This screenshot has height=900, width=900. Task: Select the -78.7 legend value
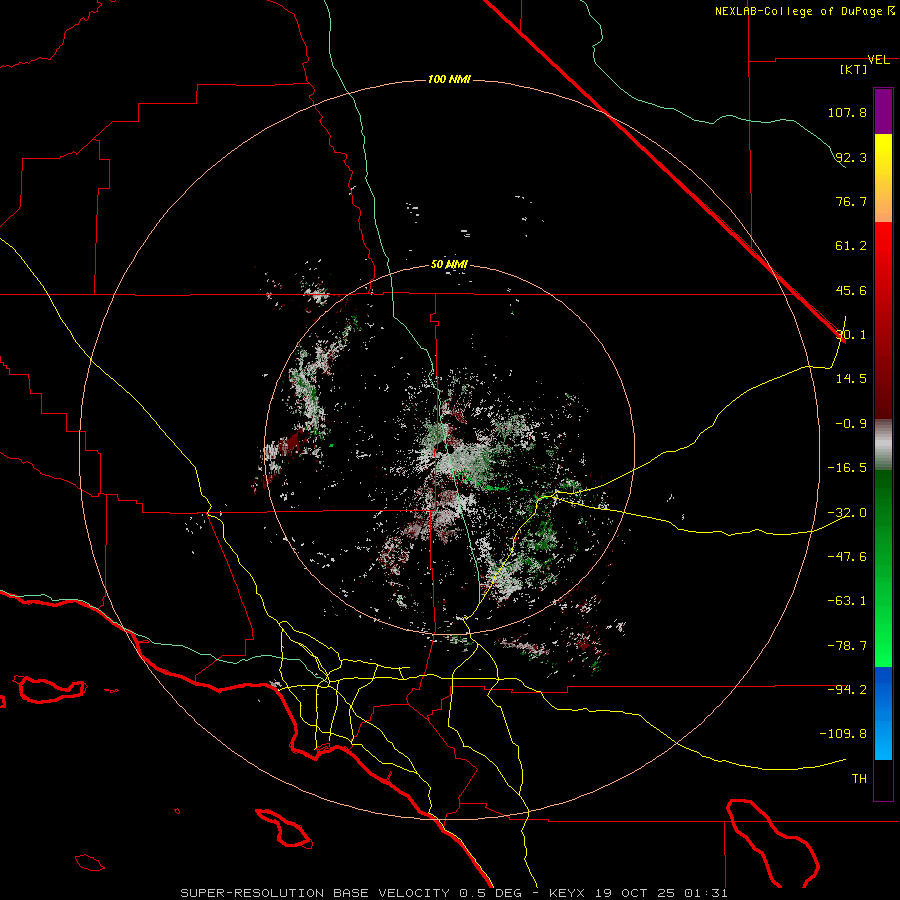pos(847,646)
